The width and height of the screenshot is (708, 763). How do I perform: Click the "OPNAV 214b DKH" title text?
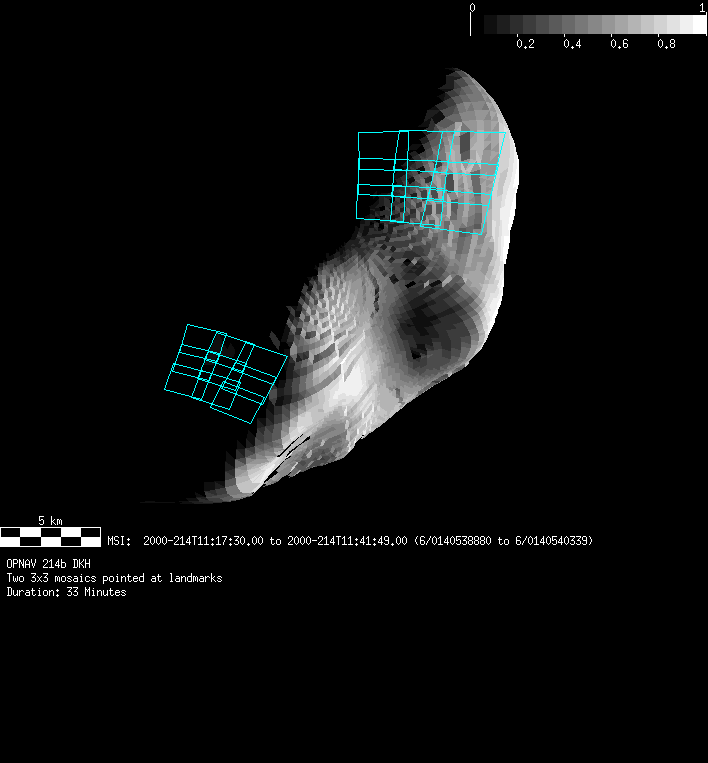[x=48, y=564]
